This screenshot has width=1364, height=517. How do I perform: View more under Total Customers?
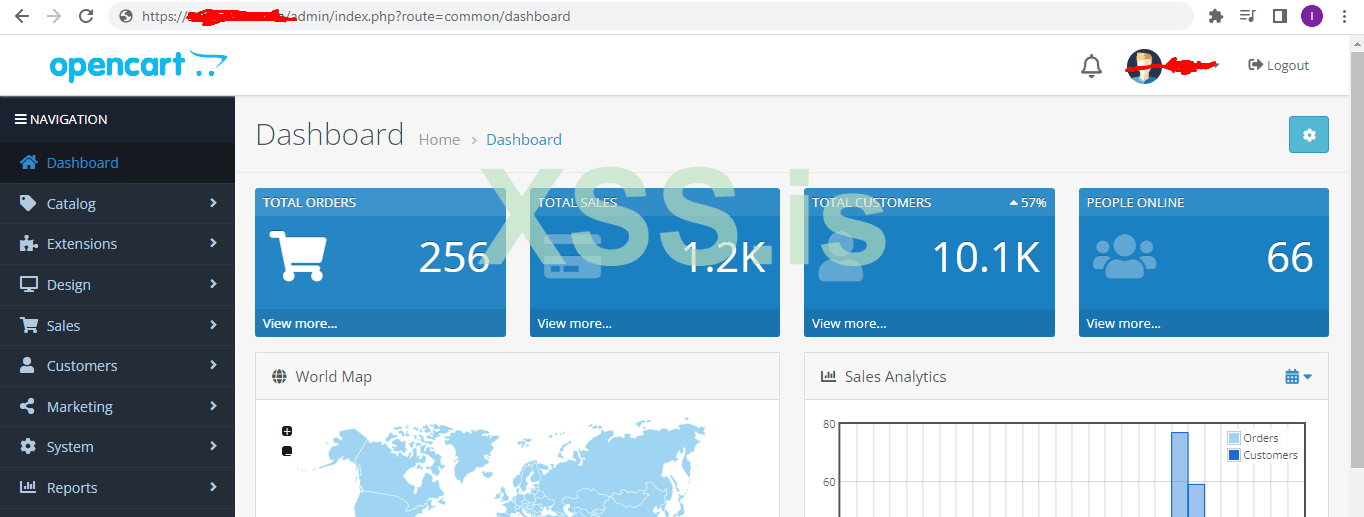pyautogui.click(x=849, y=323)
